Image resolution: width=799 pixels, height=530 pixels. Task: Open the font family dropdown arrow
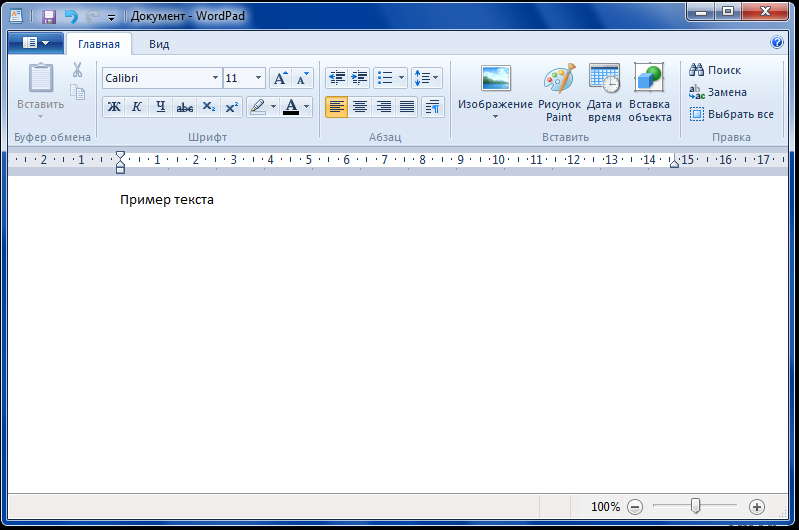tap(216, 78)
